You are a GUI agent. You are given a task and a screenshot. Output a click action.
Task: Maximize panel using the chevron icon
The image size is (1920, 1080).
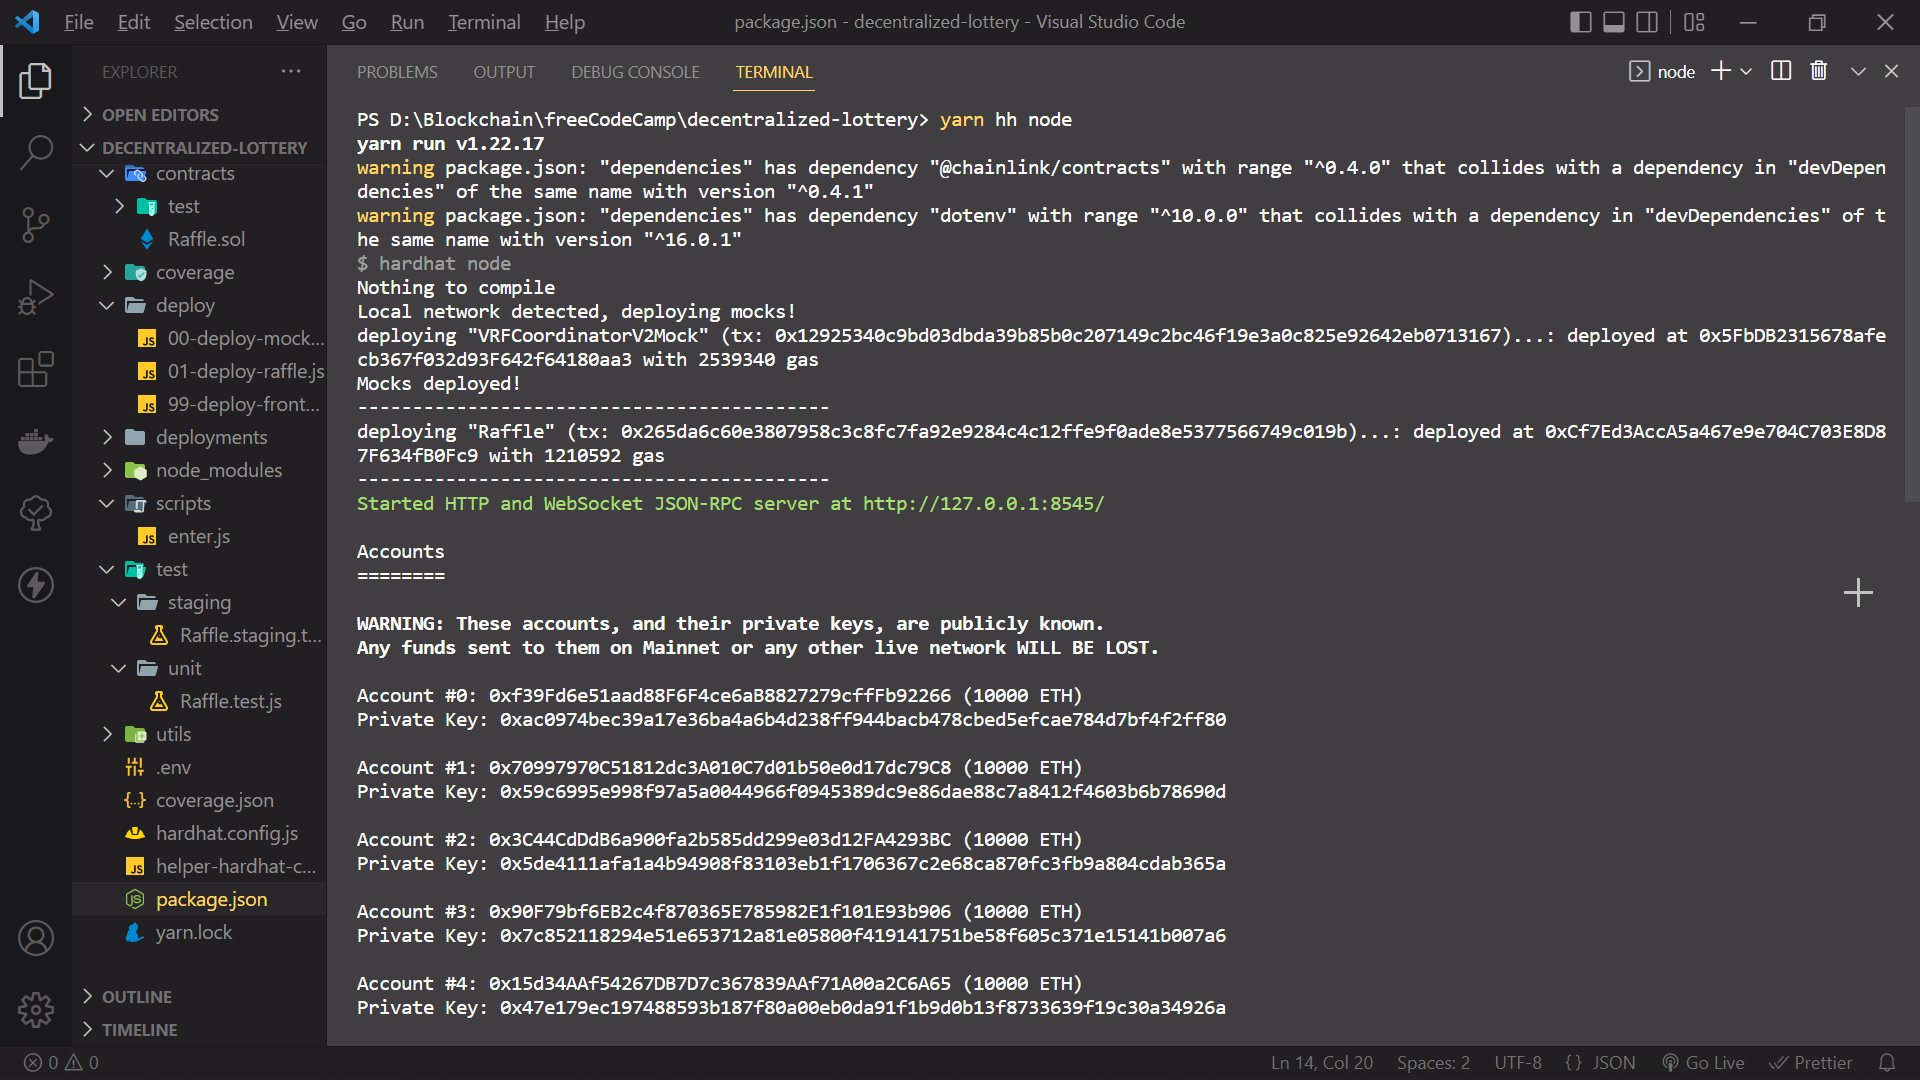pyautogui.click(x=1858, y=71)
